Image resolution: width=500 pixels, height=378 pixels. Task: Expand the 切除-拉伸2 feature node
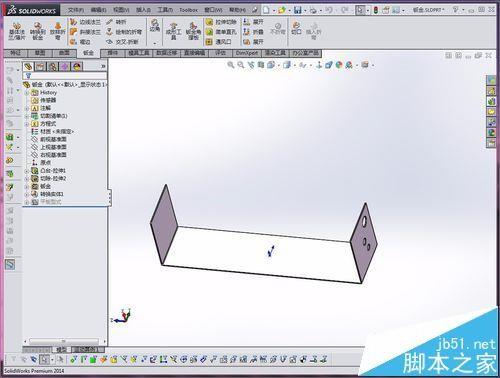click(x=27, y=179)
